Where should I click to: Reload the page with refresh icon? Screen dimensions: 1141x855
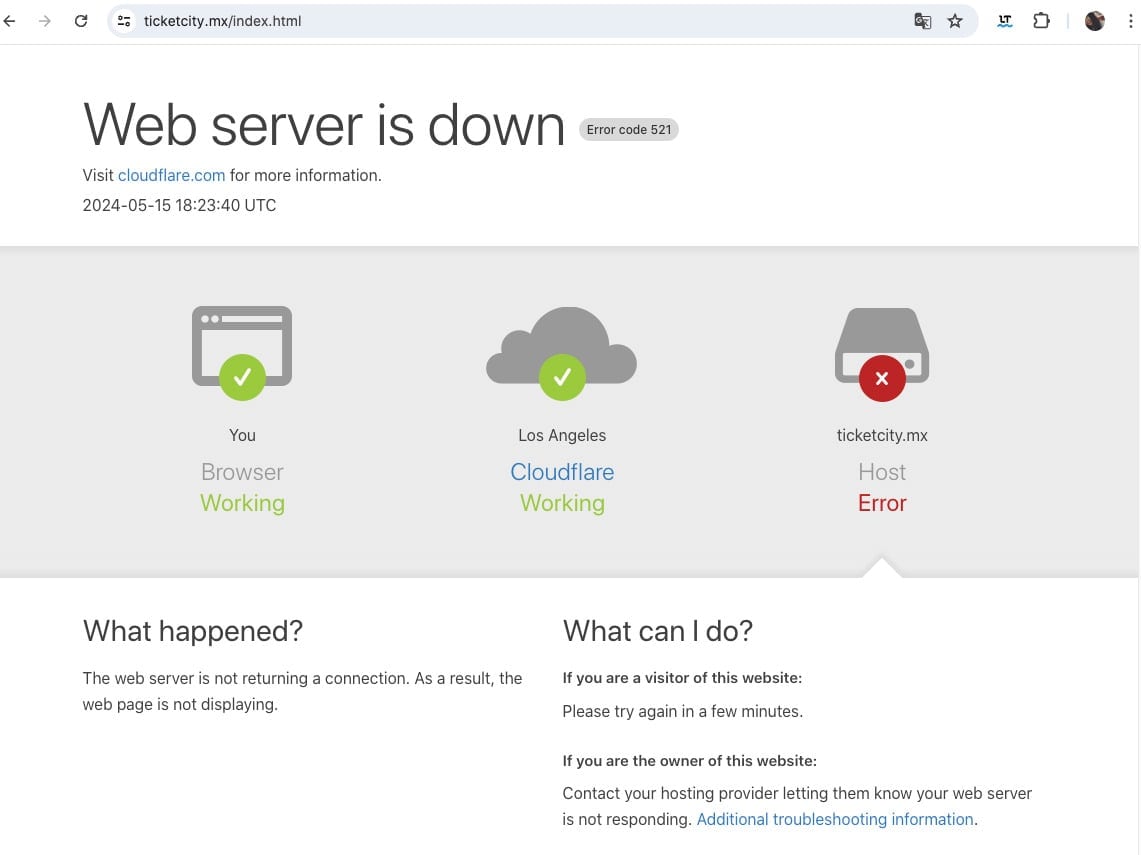tap(81, 21)
